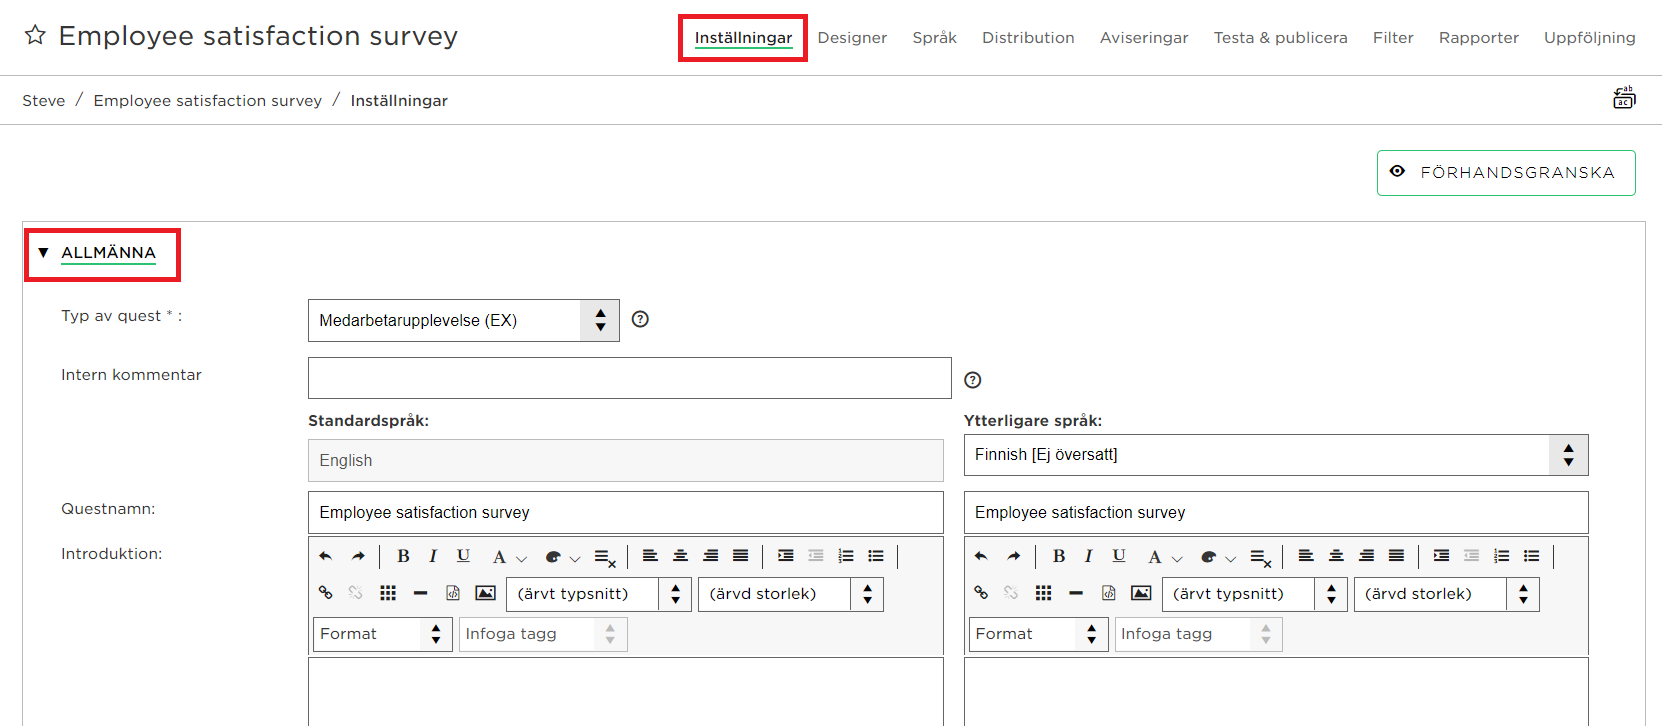Toggle bold in the Ytterligare språk editor
This screenshot has height=726, width=1662.
tap(1059, 556)
